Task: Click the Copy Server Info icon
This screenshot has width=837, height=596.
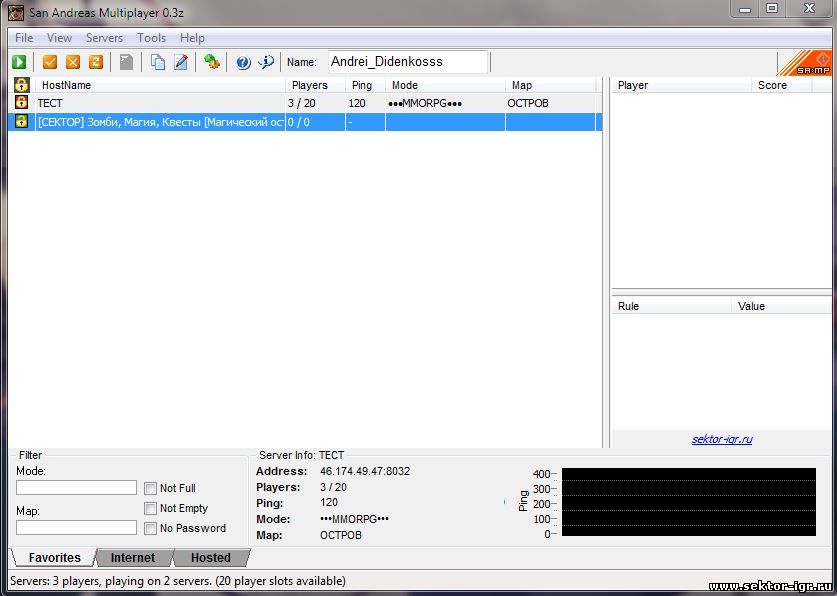Action: point(157,62)
